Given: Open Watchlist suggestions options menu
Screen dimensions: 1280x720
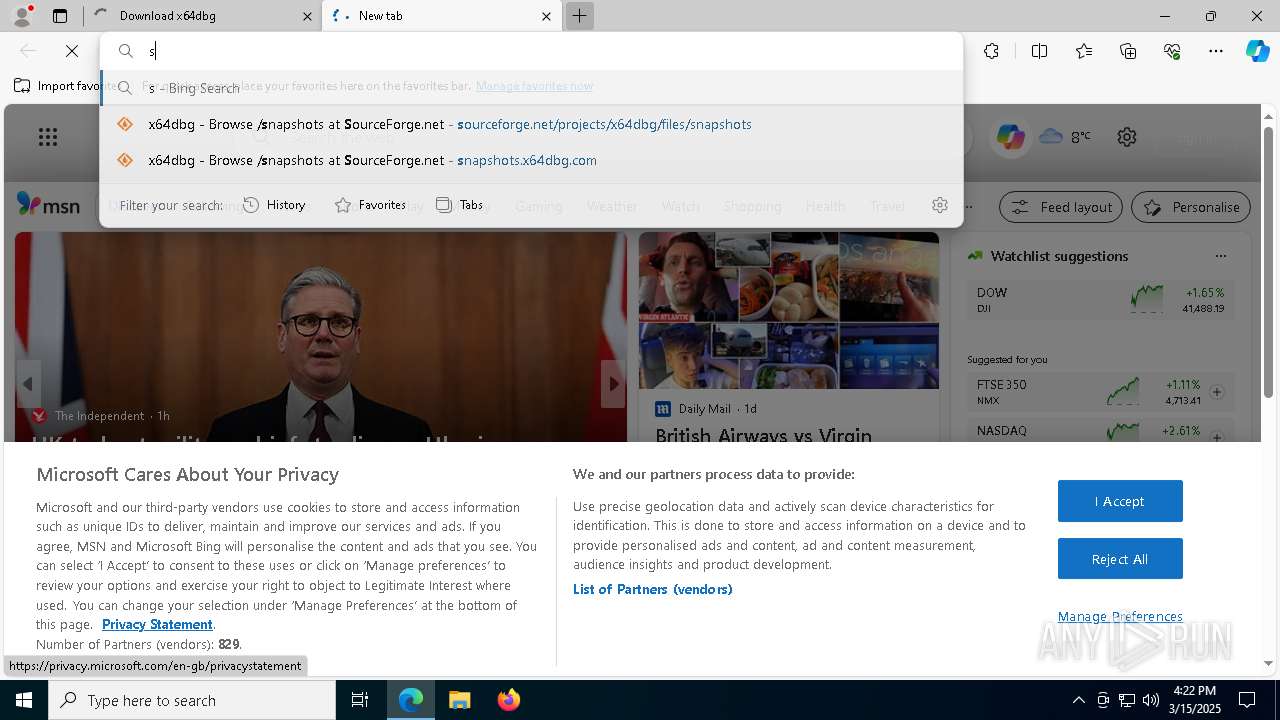Looking at the screenshot, I should pyautogui.click(x=1220, y=256).
